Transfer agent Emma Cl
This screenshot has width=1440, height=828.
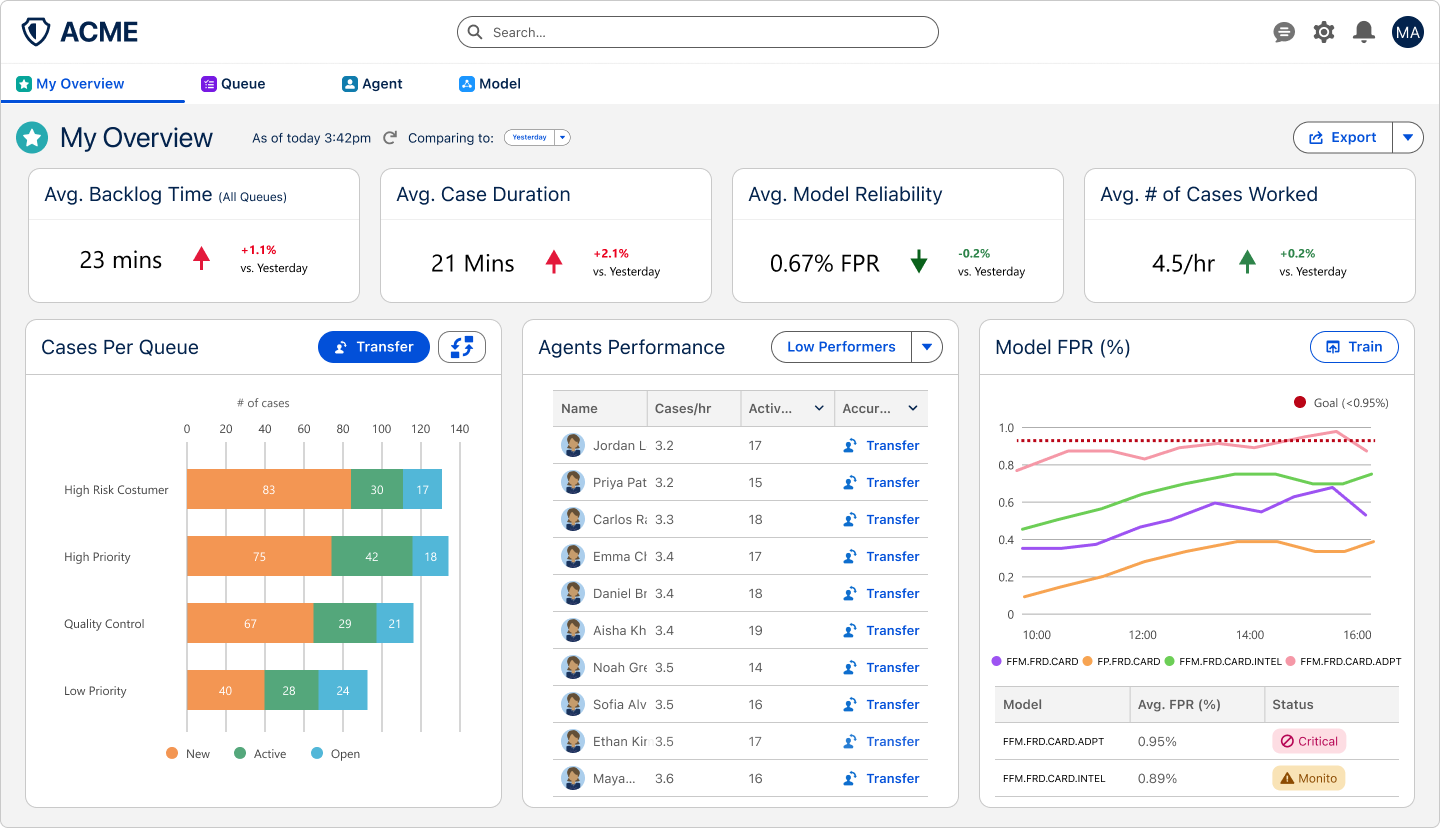[881, 557]
